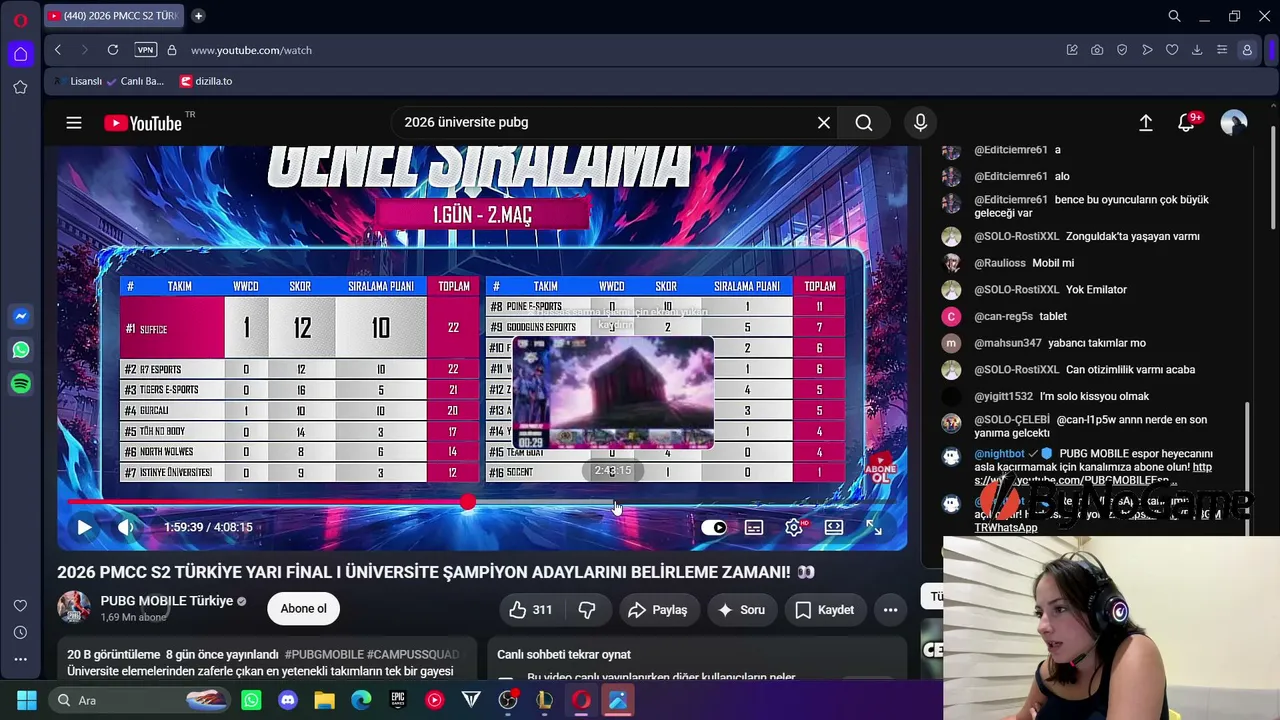Click the site padlock icon
Image resolution: width=1280 pixels, height=720 pixels.
(x=172, y=50)
